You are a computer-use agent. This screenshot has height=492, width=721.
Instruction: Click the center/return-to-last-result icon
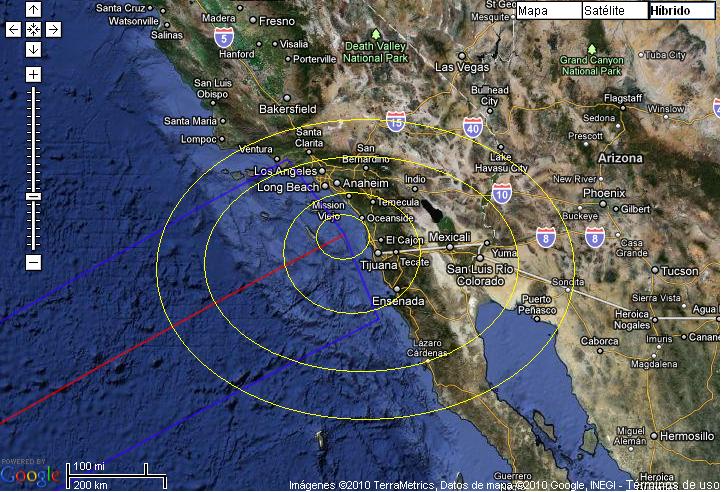(33, 29)
